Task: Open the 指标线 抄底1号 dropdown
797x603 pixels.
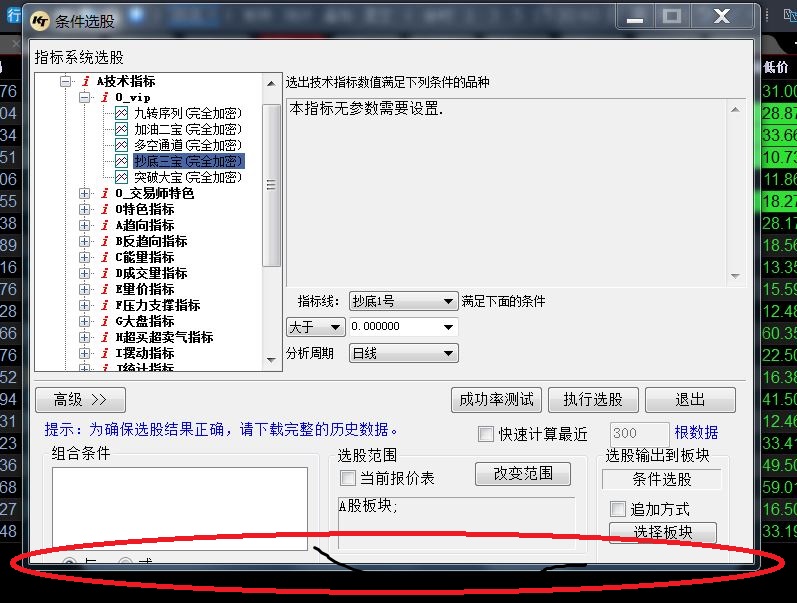Action: (x=403, y=301)
